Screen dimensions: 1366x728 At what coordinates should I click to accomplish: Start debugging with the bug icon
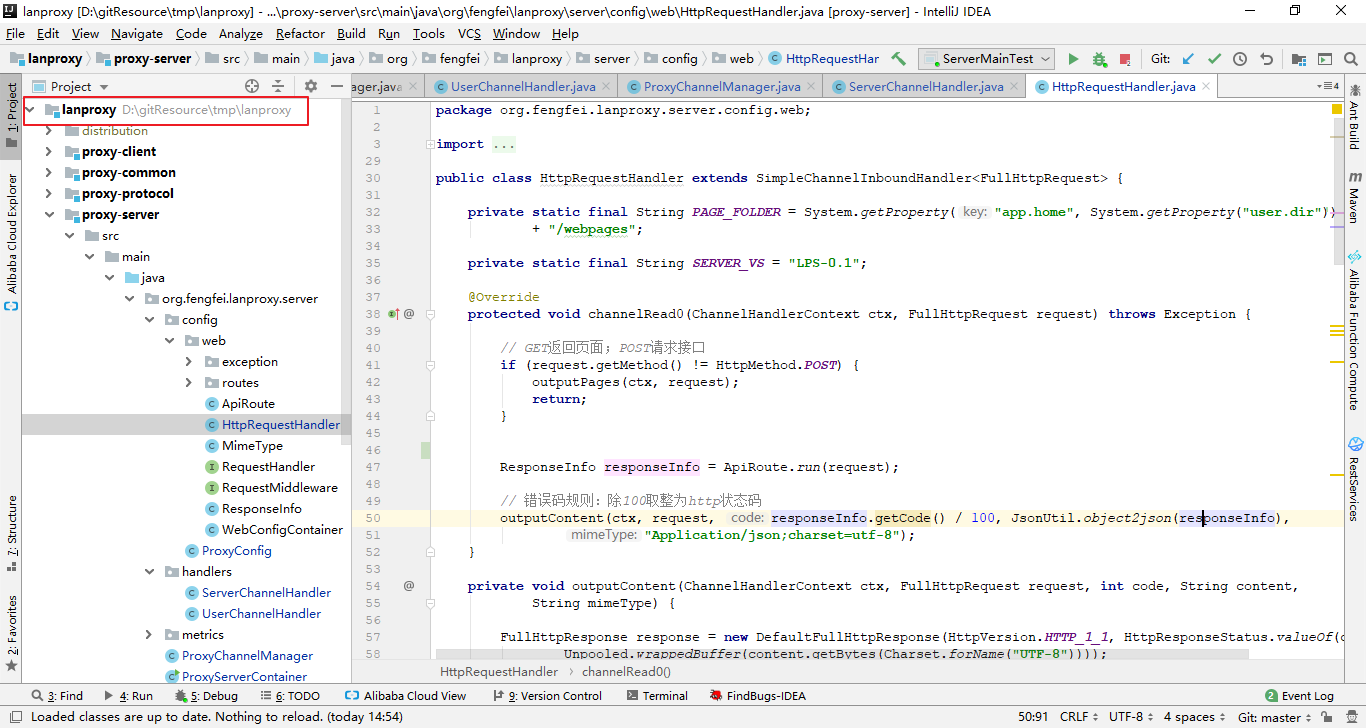pyautogui.click(x=1099, y=59)
